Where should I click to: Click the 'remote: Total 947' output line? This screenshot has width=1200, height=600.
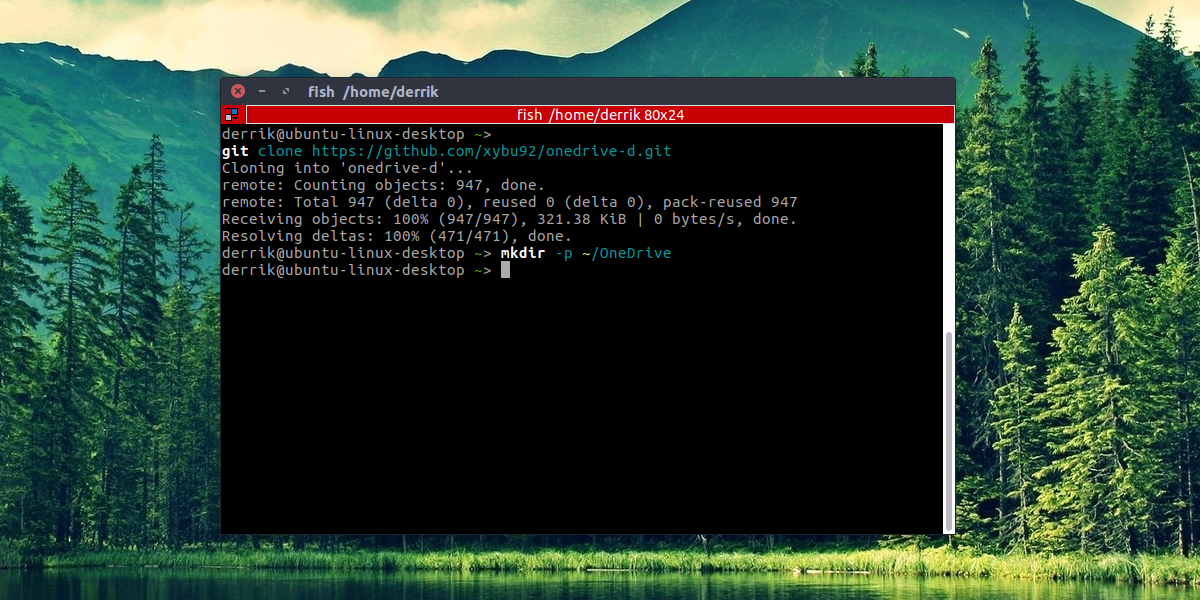510,202
